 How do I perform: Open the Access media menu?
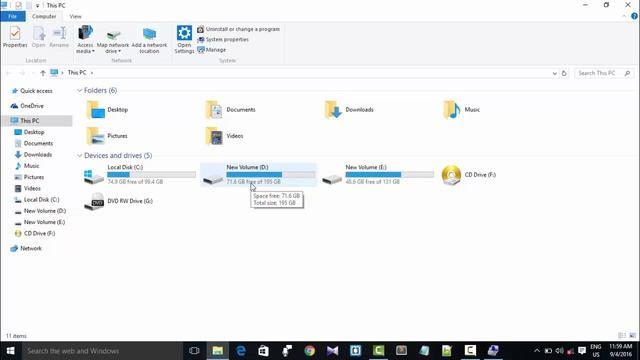[x=85, y=39]
